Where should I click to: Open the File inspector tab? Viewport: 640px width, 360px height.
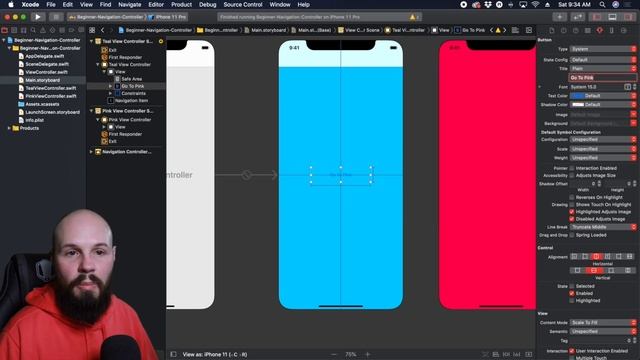click(552, 30)
